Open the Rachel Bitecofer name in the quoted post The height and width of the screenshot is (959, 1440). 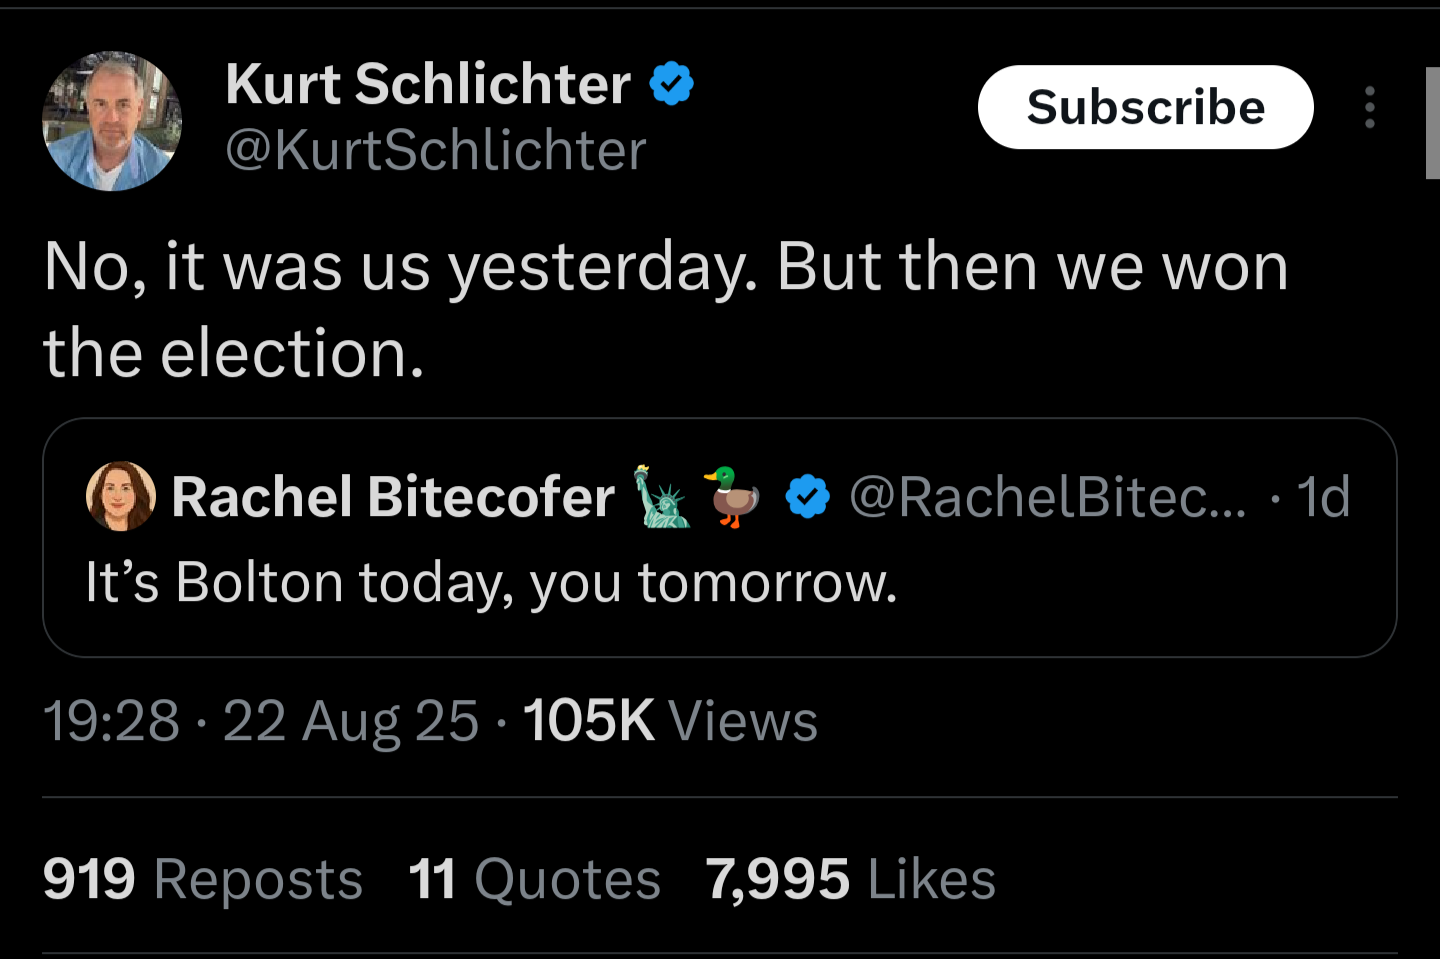393,497
